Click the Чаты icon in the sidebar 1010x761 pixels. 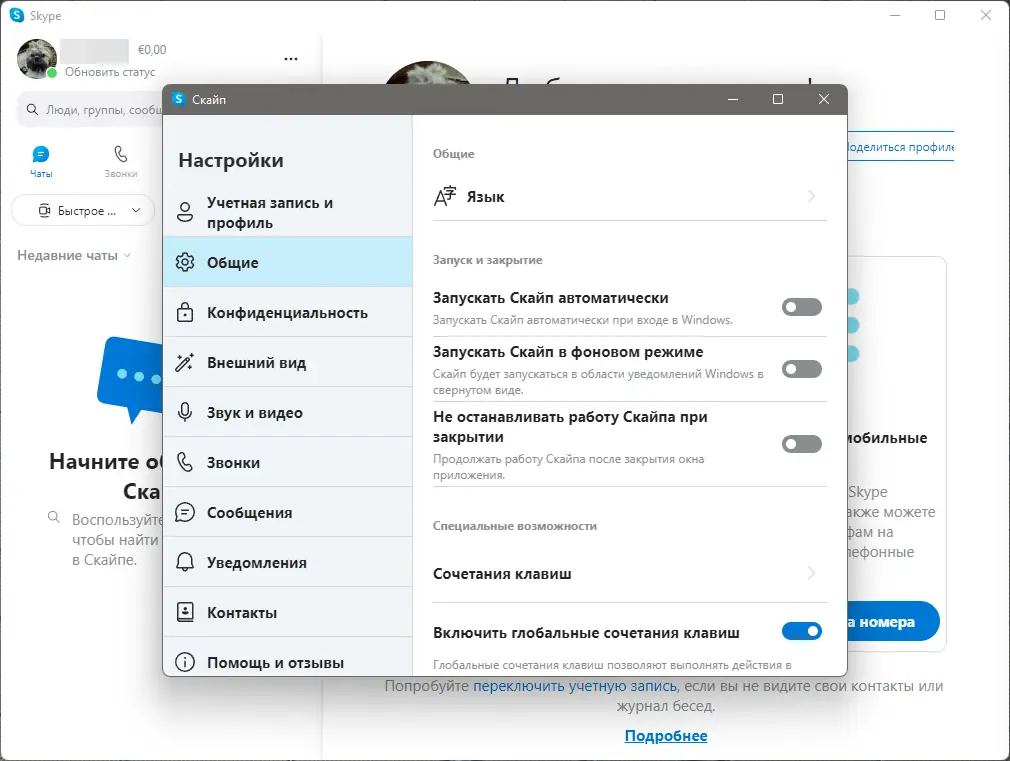tap(40, 155)
